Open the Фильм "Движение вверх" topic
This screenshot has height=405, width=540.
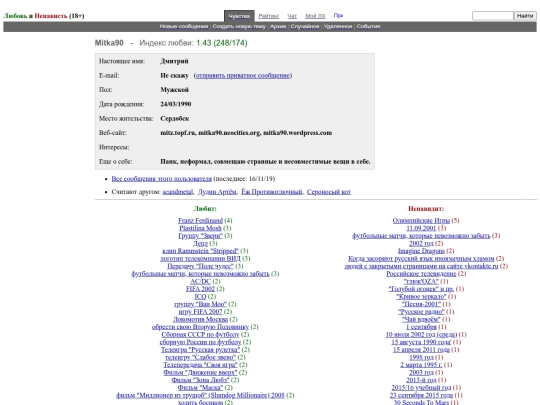[x=200, y=372]
